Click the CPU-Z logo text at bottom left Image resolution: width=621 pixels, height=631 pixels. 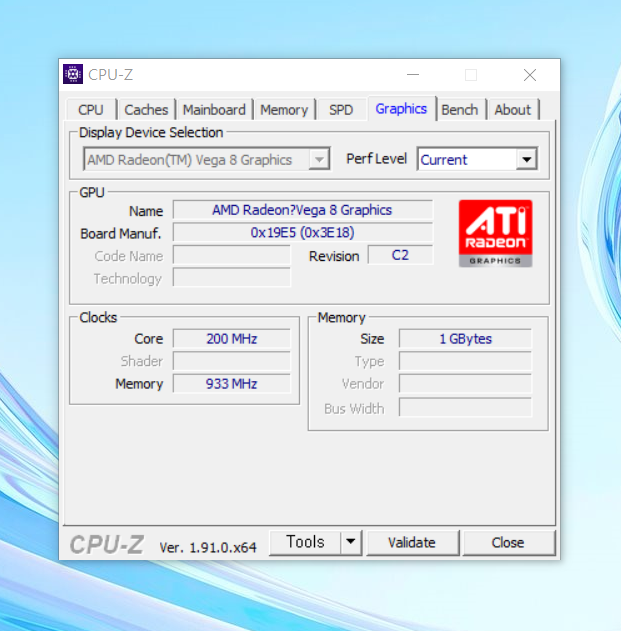107,544
